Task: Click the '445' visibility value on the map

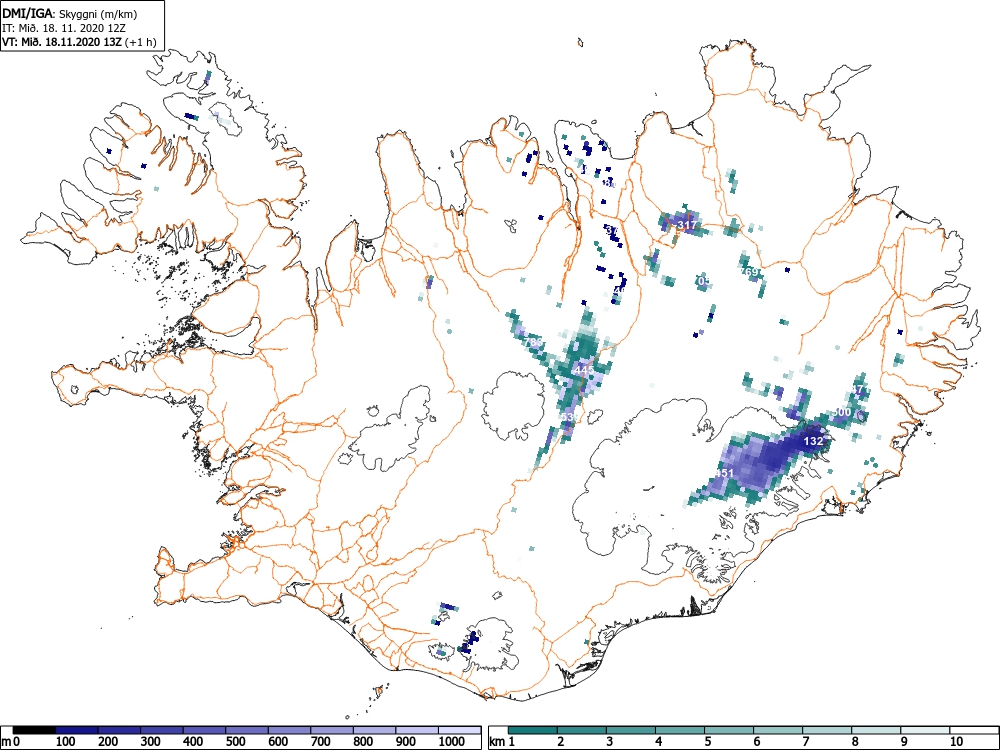Action: coord(585,370)
